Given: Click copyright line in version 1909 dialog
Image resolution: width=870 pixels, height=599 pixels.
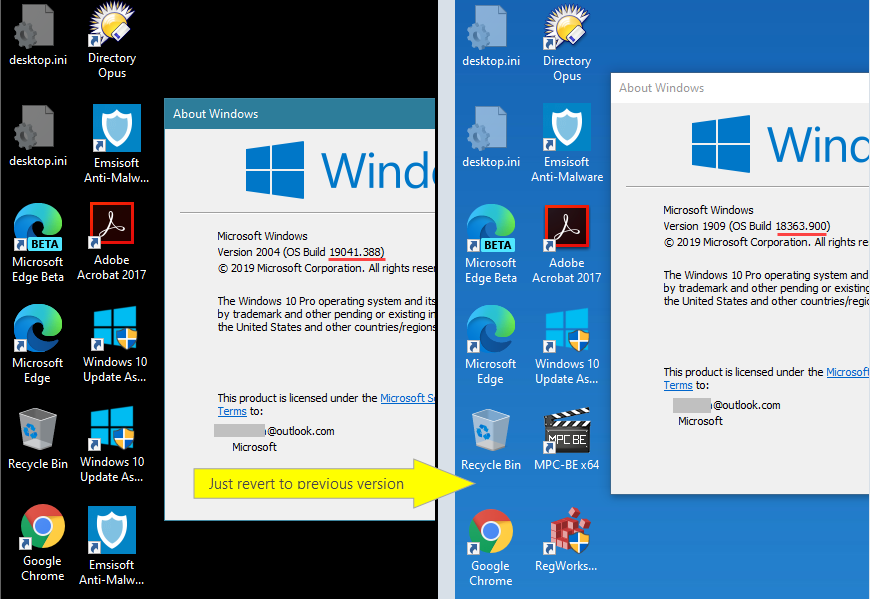Looking at the screenshot, I should tap(766, 242).
